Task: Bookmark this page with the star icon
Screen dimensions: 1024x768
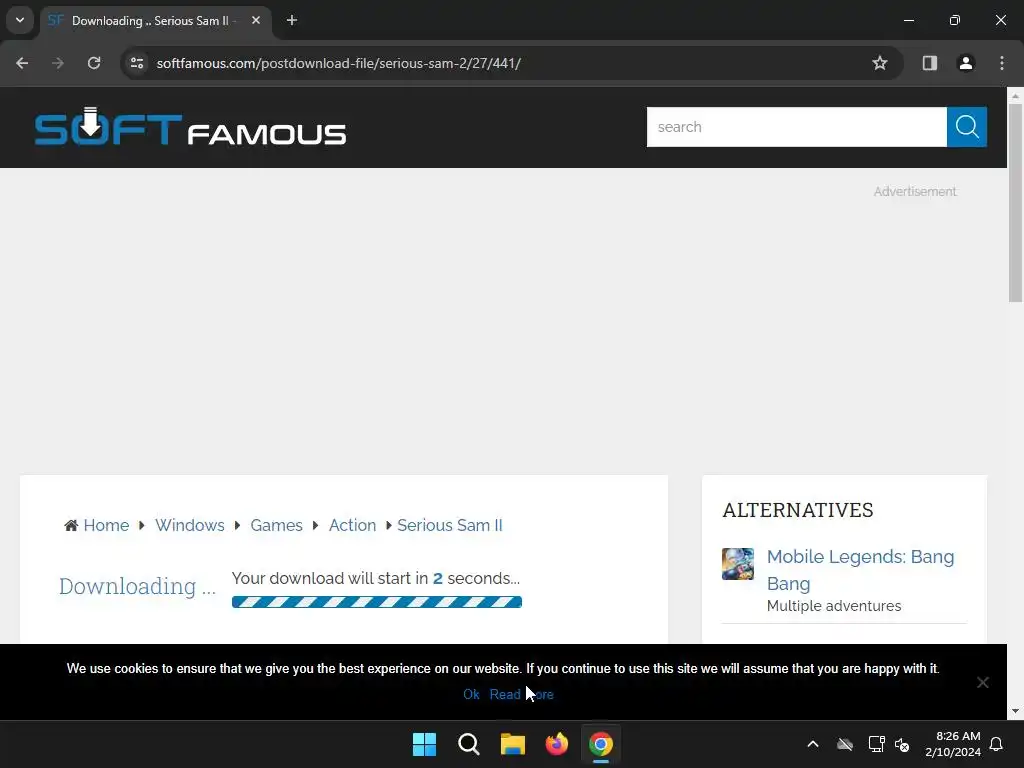Action: point(880,63)
